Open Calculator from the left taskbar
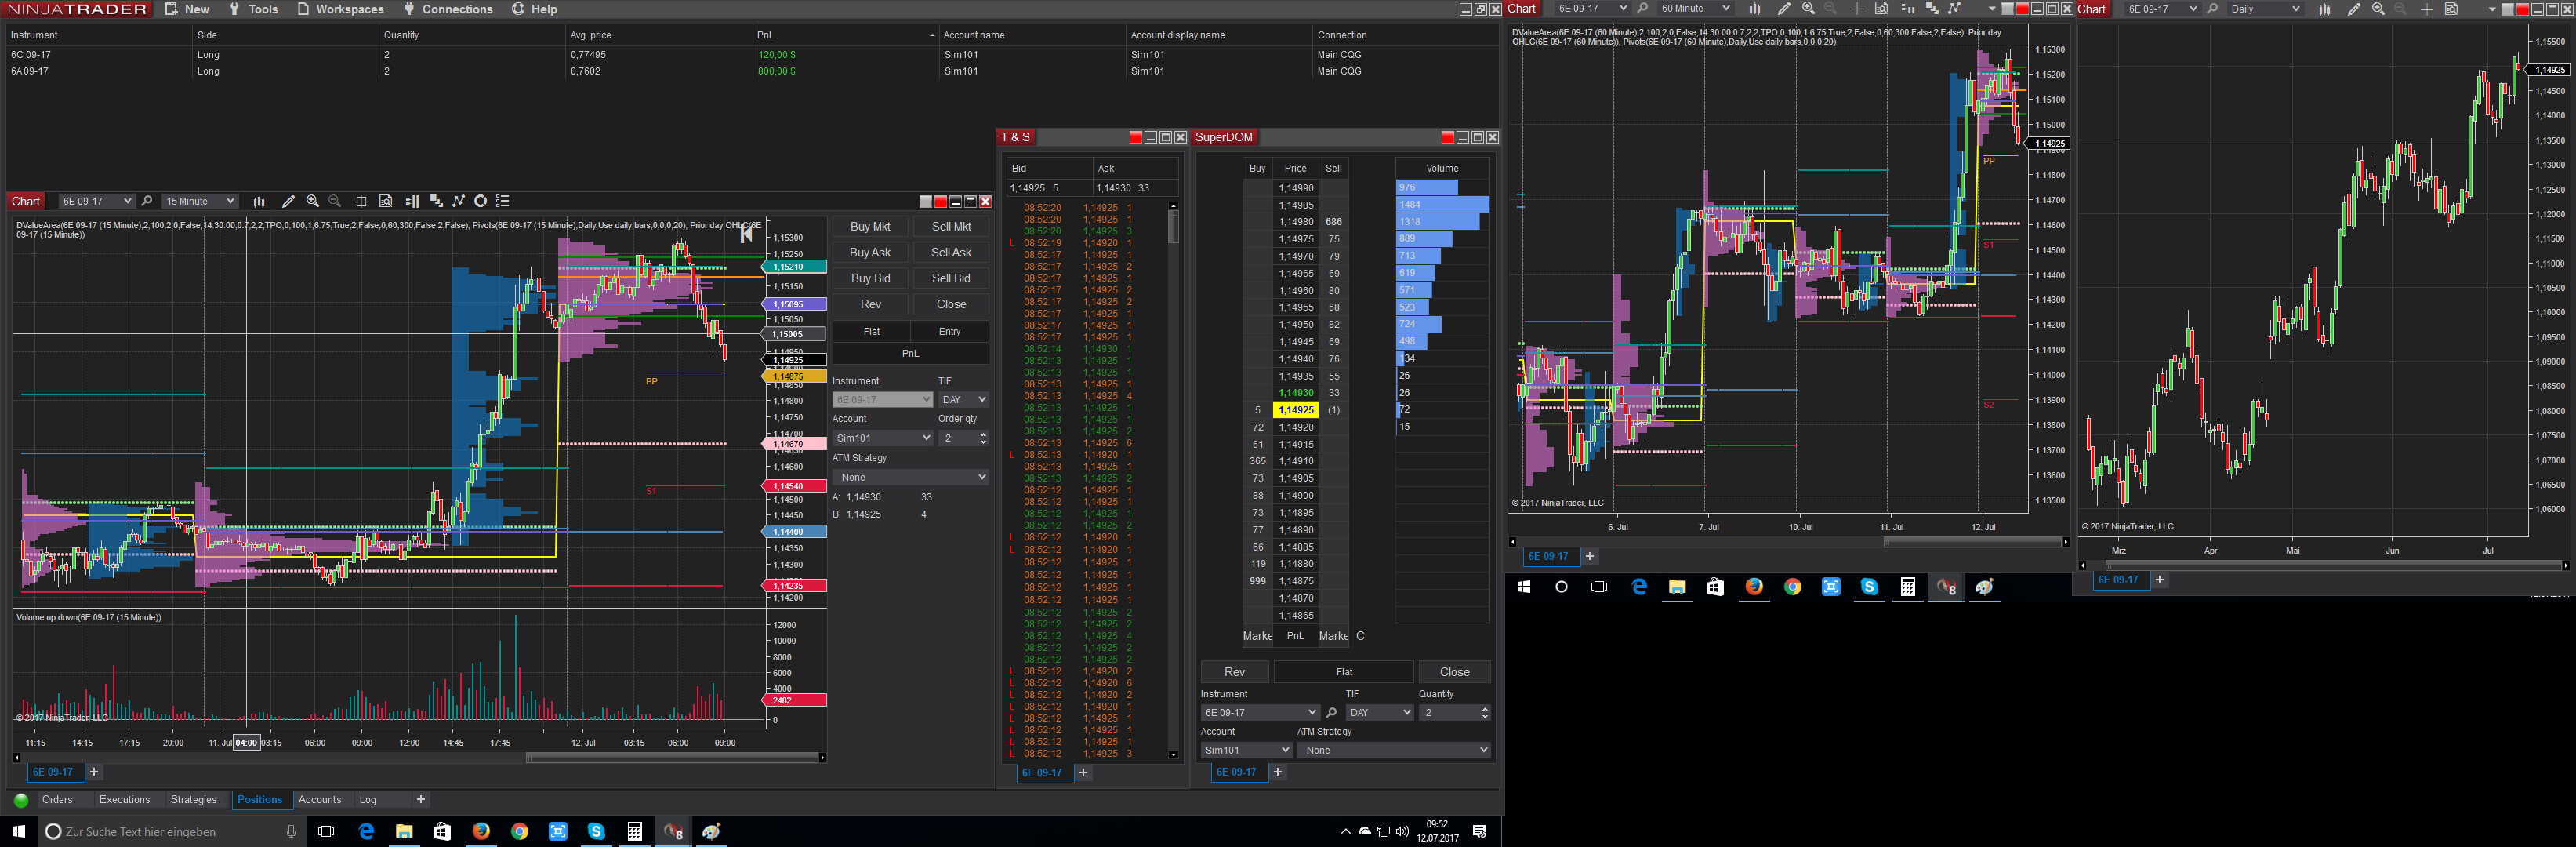 pyautogui.click(x=634, y=831)
